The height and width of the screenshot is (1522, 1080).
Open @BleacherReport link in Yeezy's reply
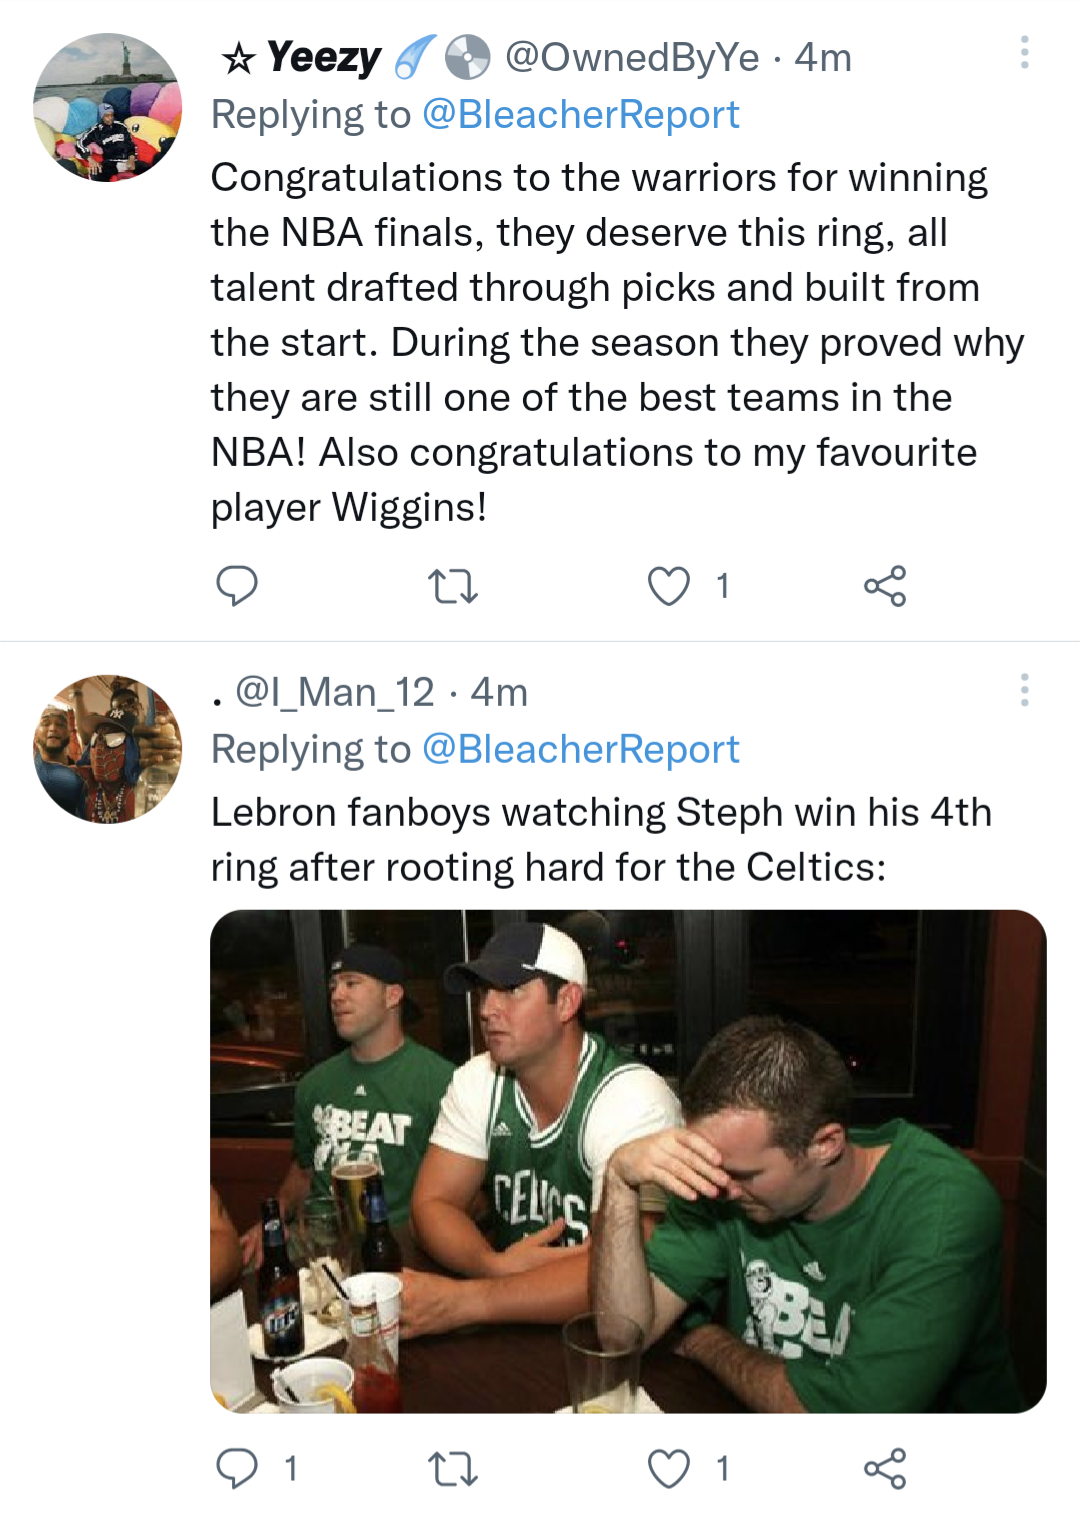coord(580,115)
